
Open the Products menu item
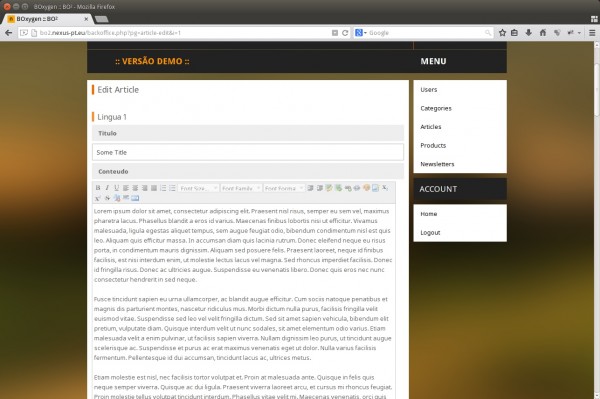(433, 145)
